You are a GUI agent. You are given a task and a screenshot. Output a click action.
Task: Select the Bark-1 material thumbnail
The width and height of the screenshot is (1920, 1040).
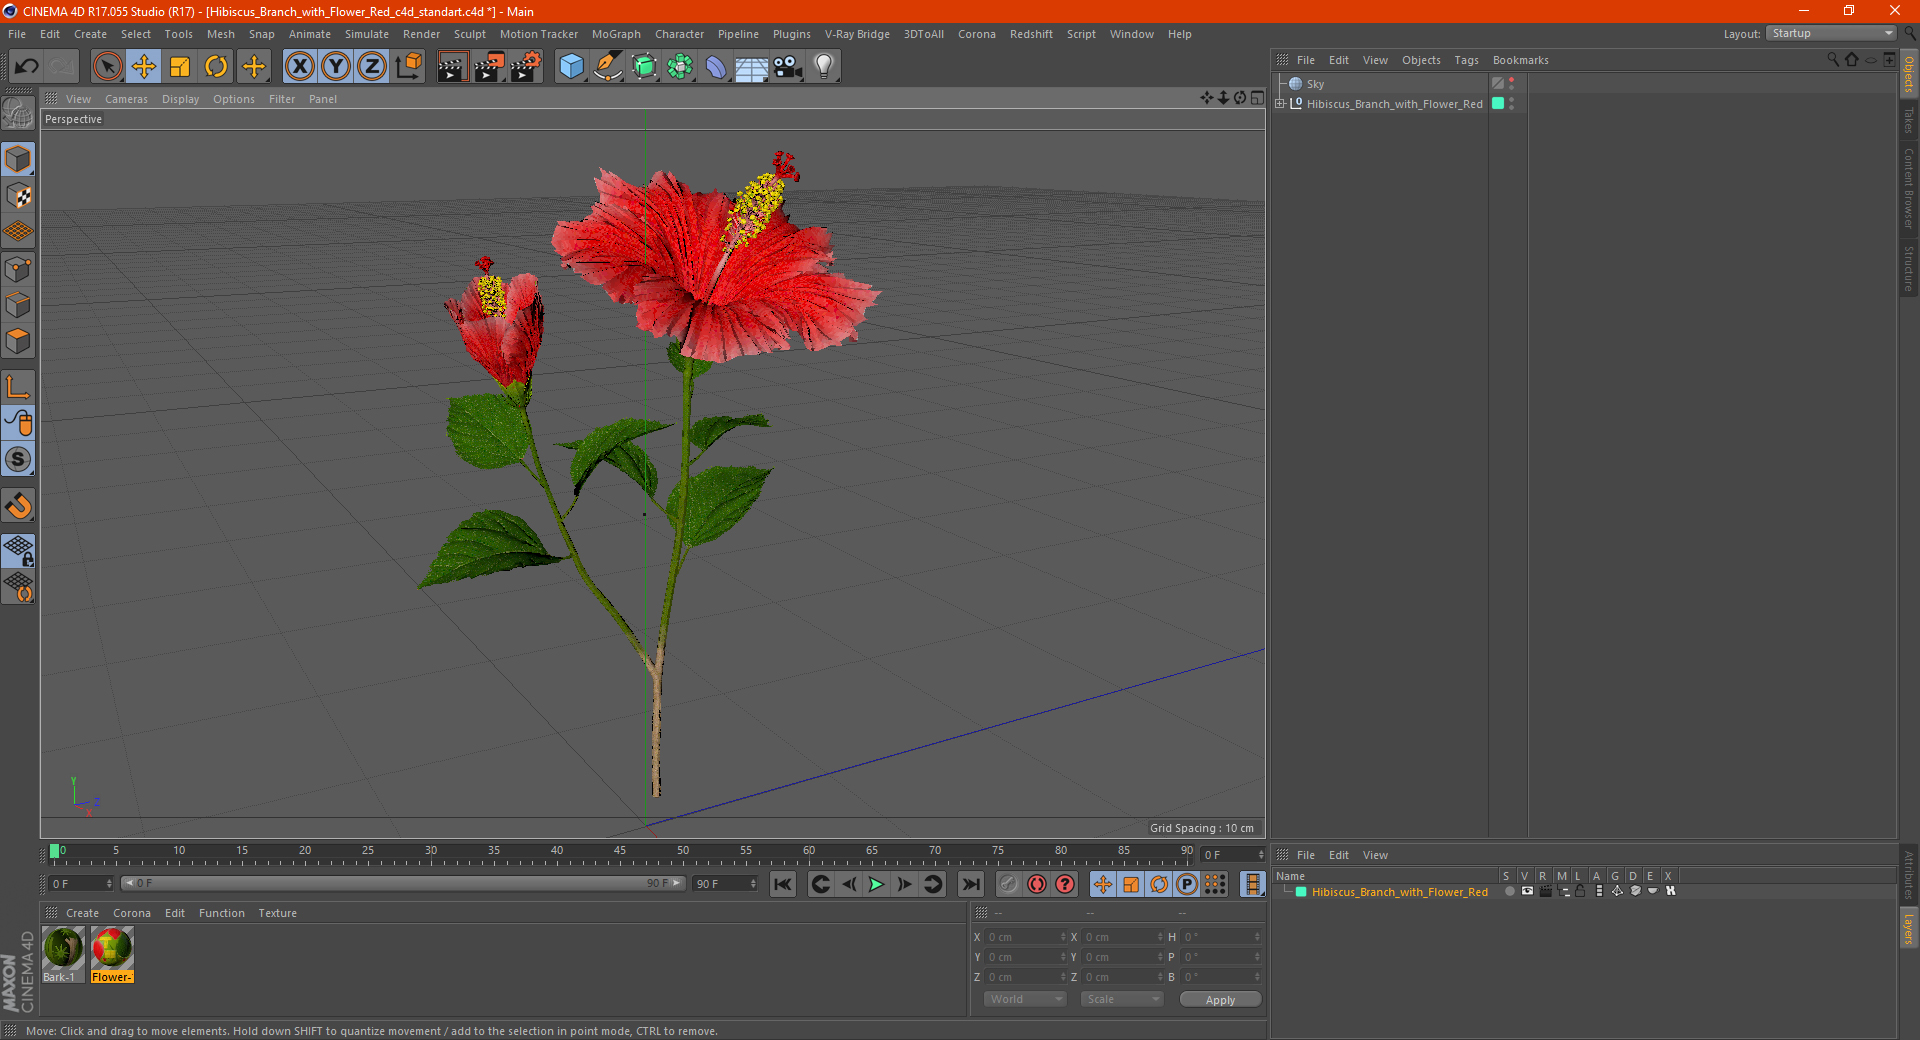pyautogui.click(x=63, y=949)
